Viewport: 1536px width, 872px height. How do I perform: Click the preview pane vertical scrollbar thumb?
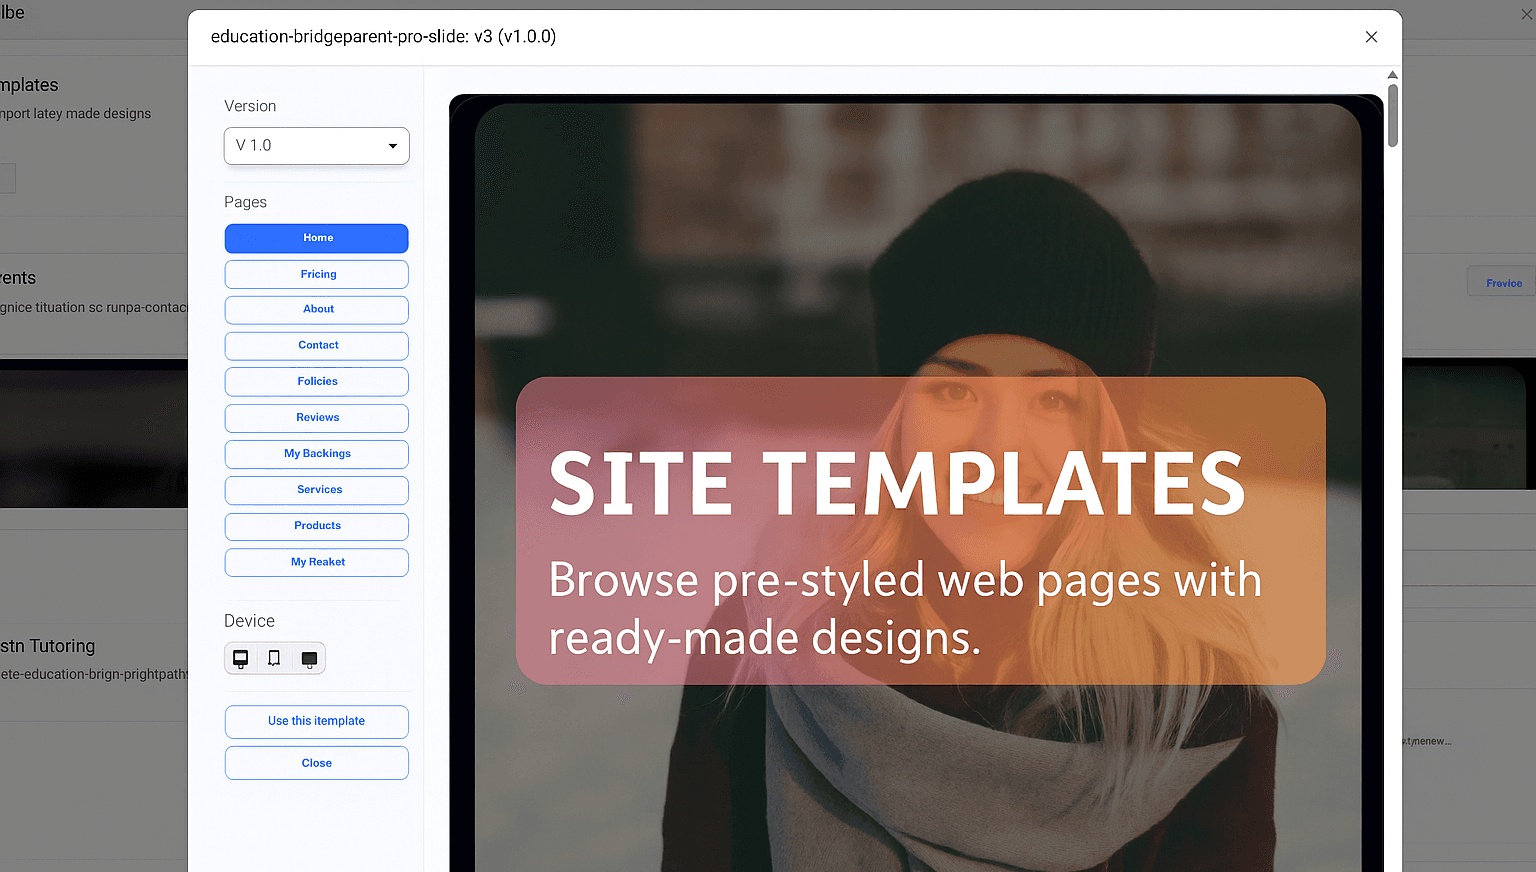[x=1393, y=115]
